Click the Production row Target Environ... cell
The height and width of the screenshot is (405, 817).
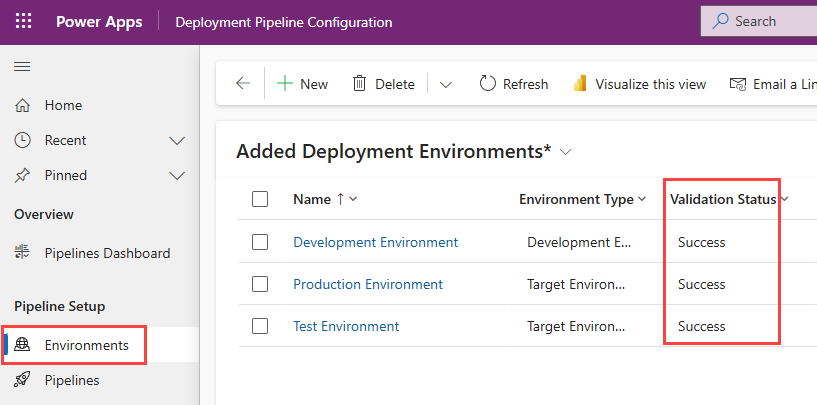pos(576,284)
